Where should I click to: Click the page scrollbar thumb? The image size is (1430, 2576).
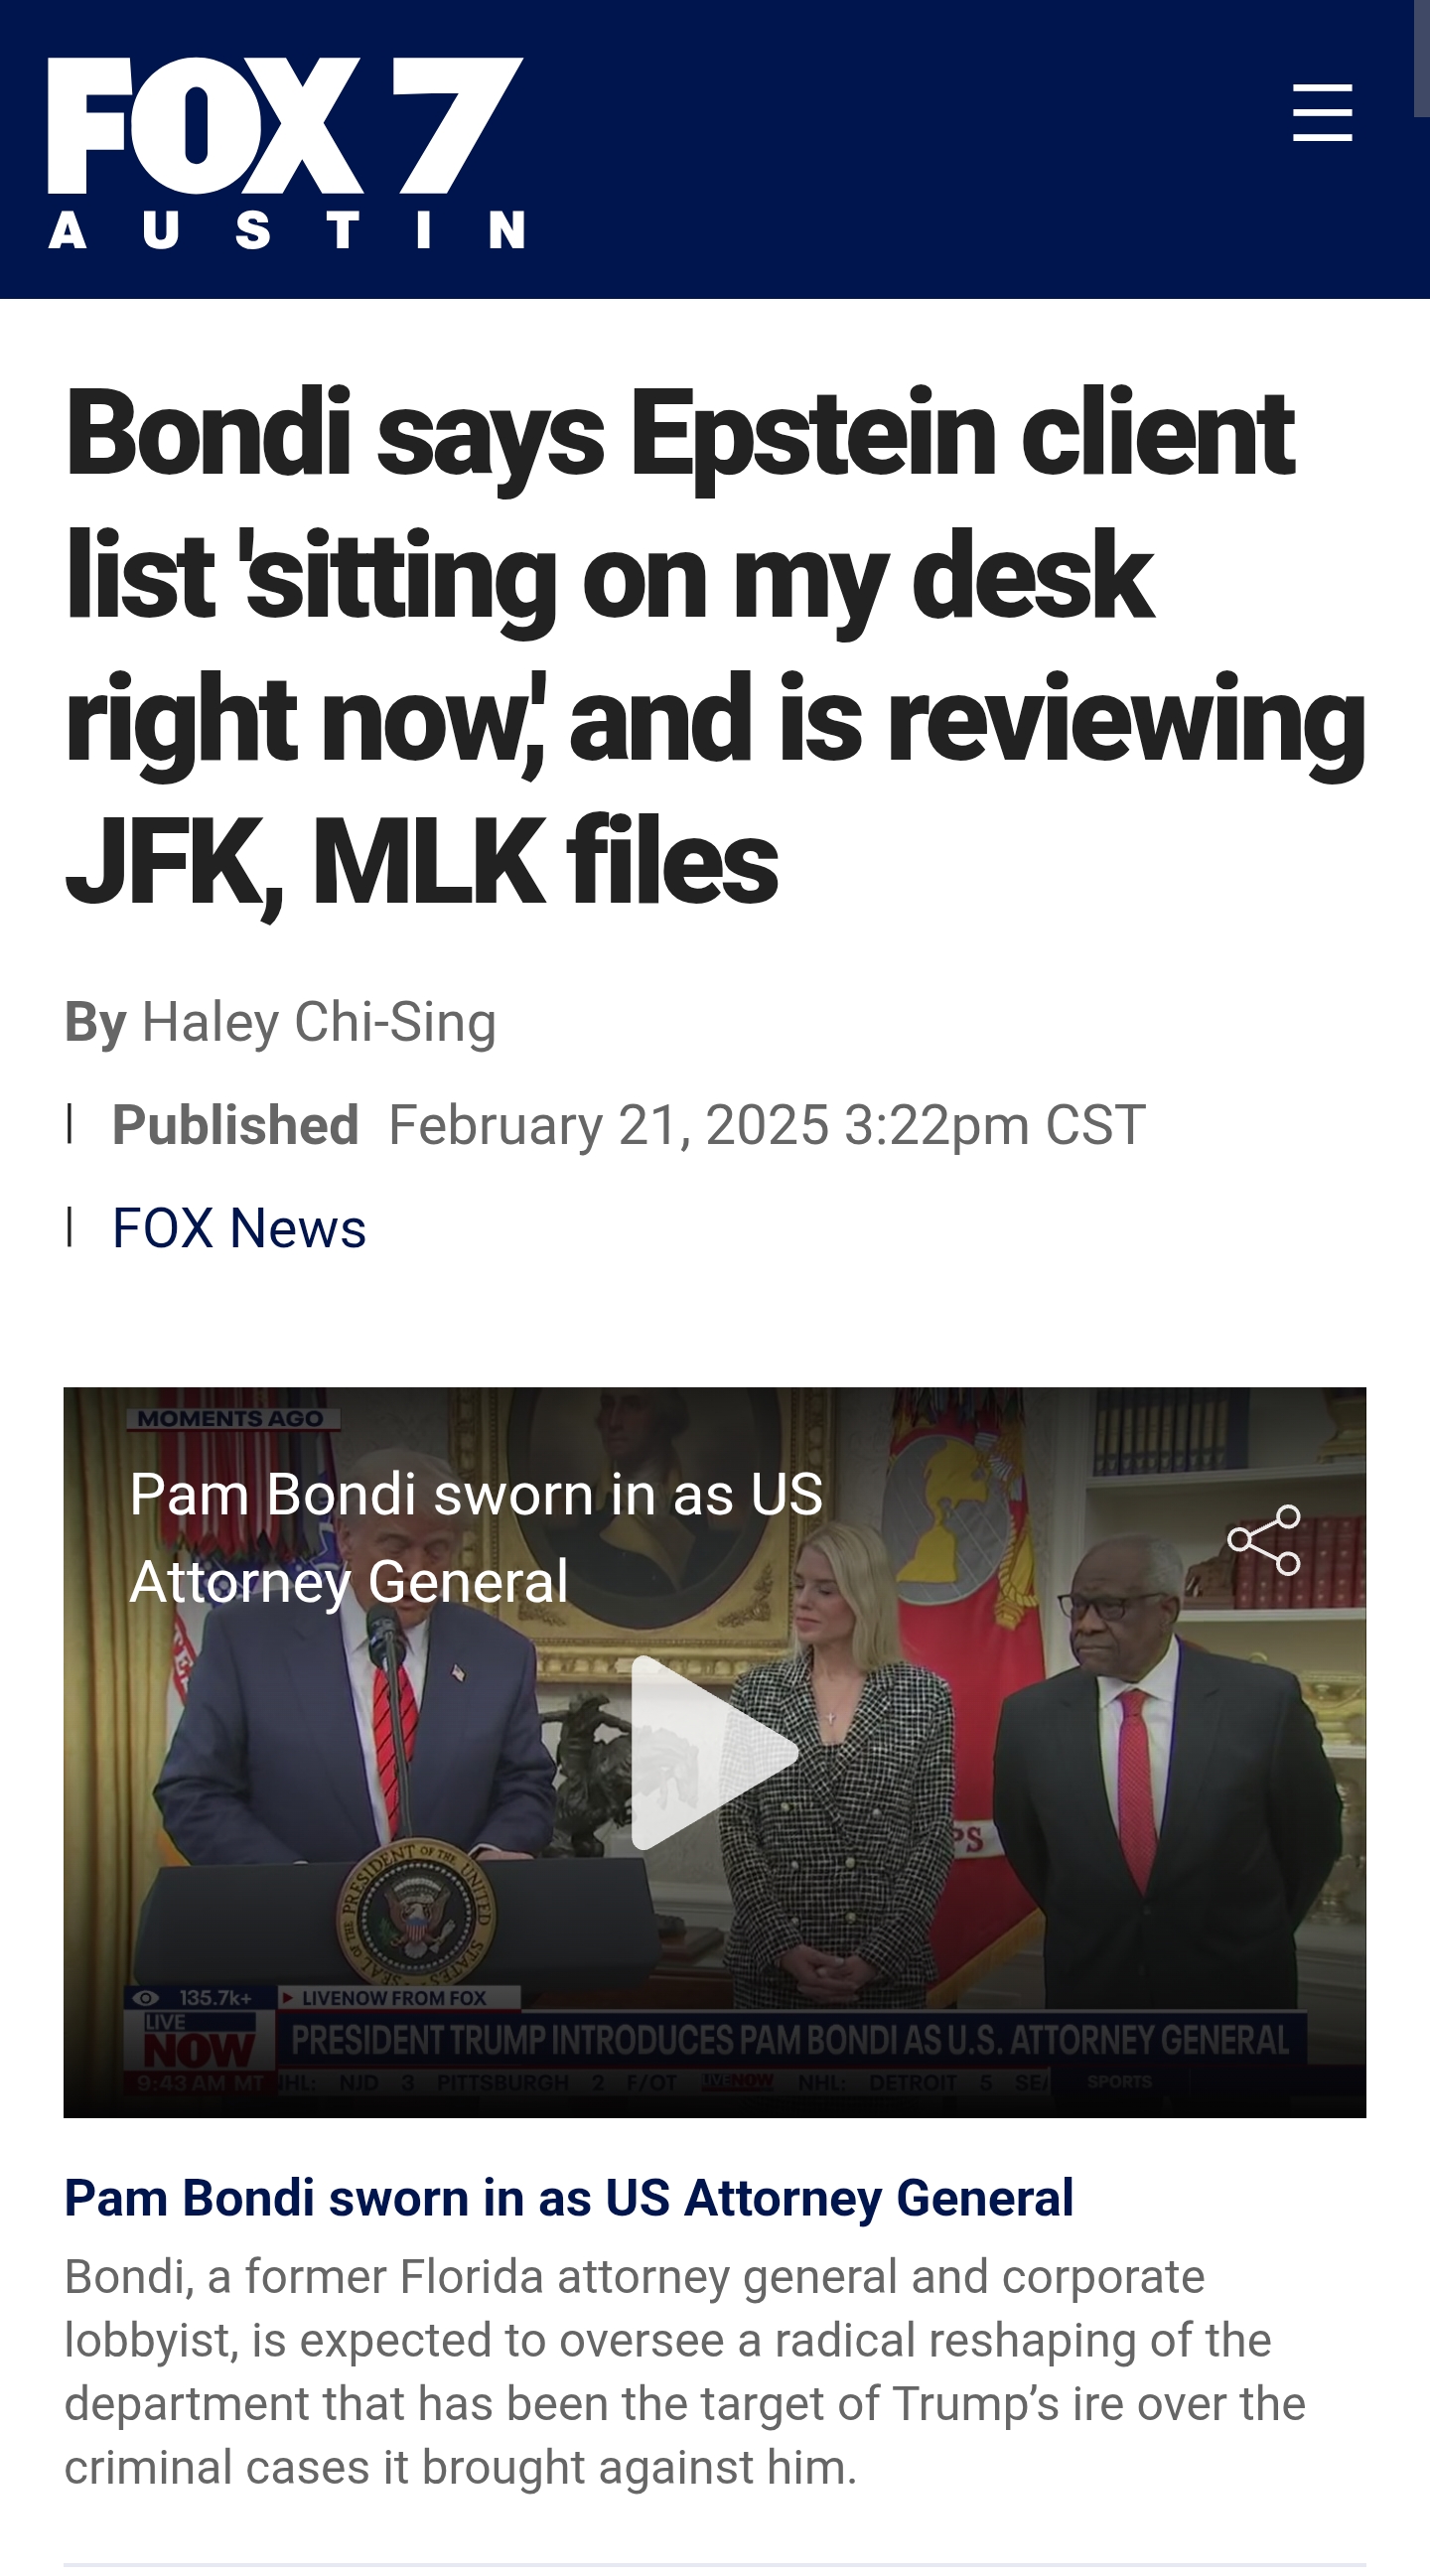(1421, 58)
